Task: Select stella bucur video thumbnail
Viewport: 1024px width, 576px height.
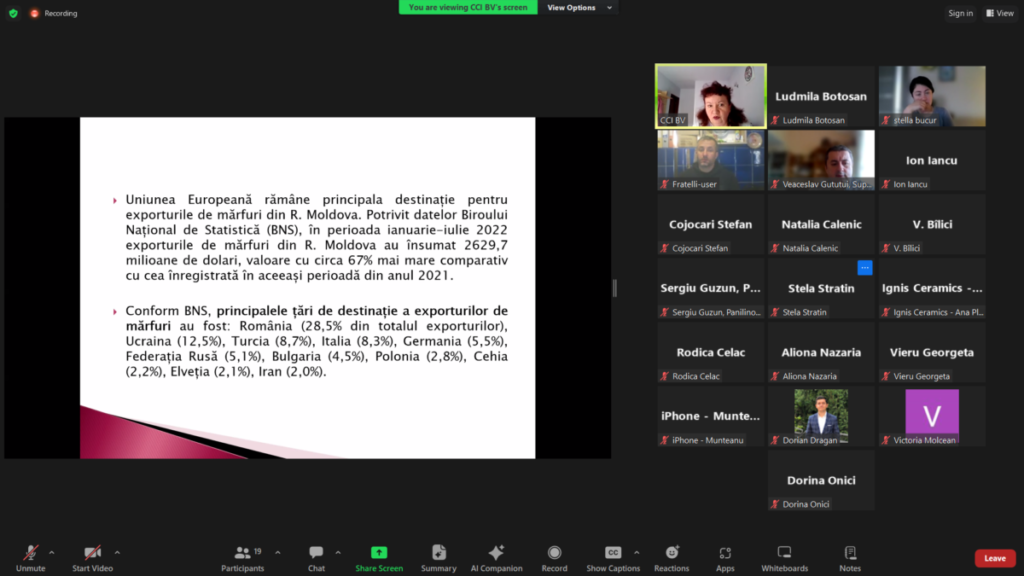Action: (932, 96)
